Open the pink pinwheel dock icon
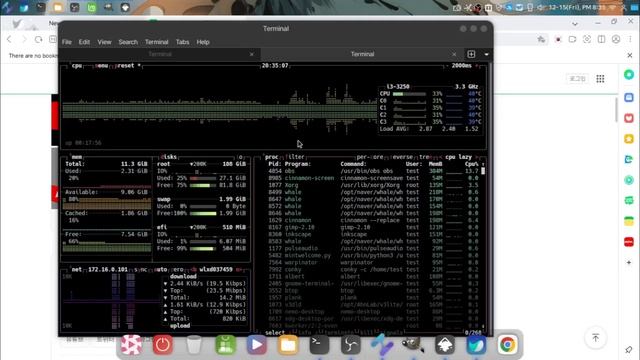Image resolution: width=640 pixels, height=360 pixels. pyautogui.click(x=131, y=345)
